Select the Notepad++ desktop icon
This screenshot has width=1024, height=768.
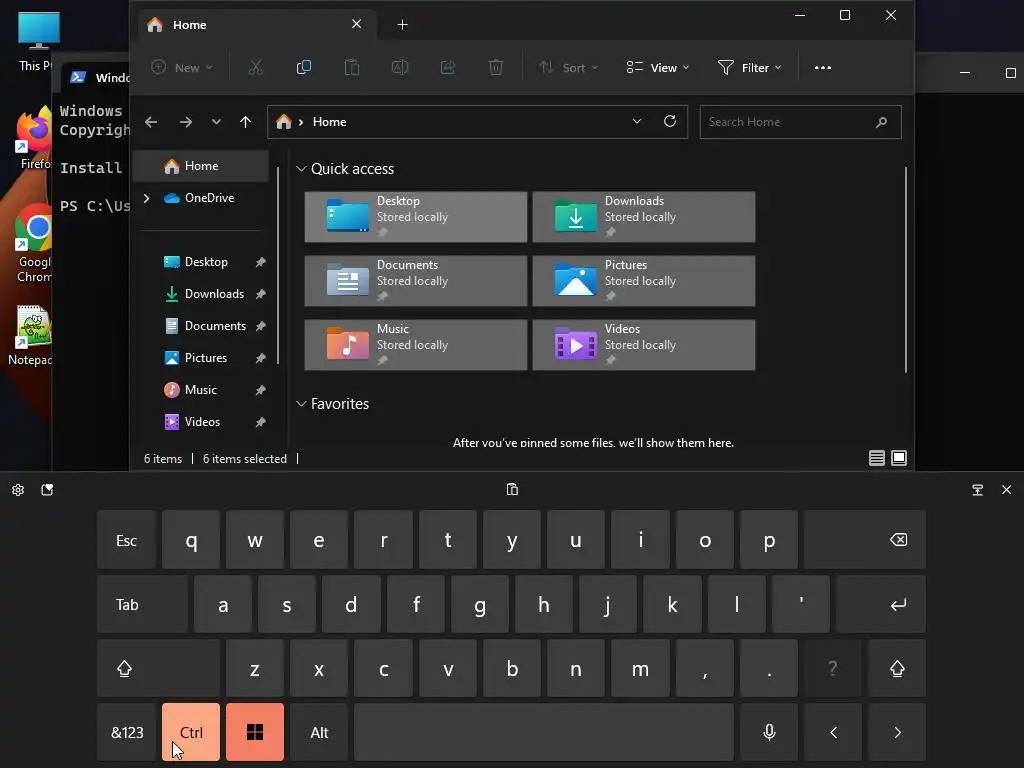(x=30, y=336)
